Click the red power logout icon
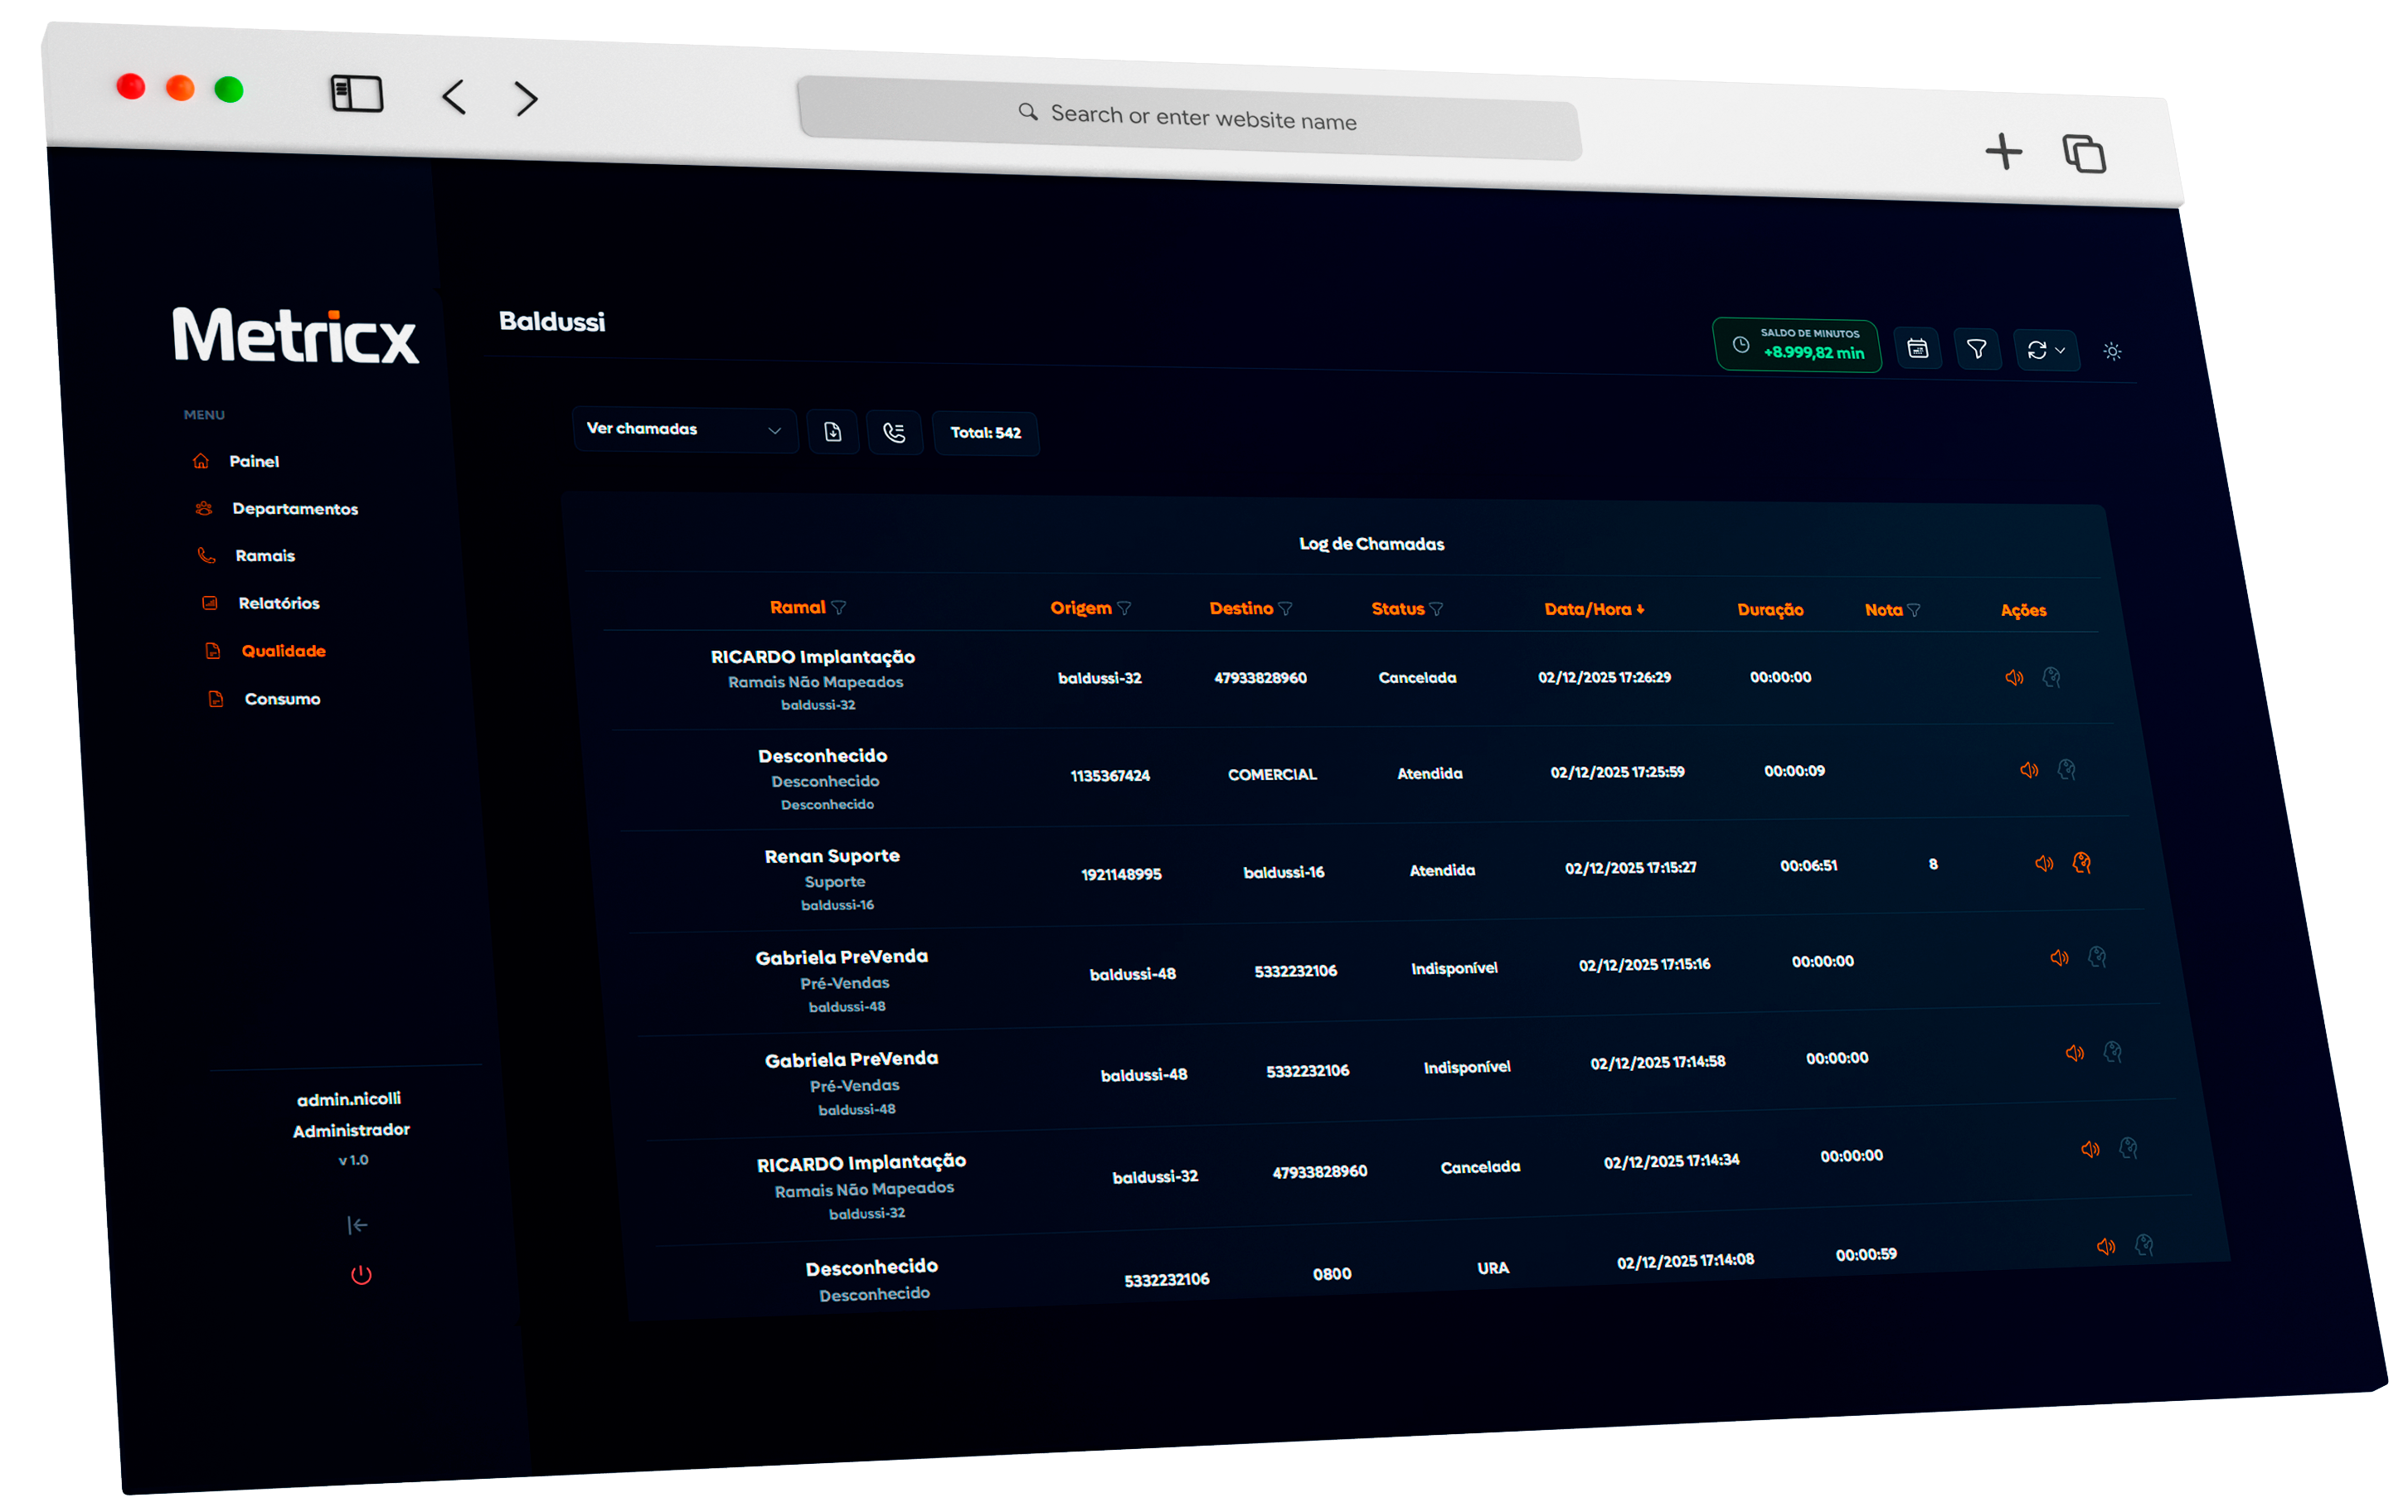Viewport: 2408px width, 1512px height. point(361,1275)
